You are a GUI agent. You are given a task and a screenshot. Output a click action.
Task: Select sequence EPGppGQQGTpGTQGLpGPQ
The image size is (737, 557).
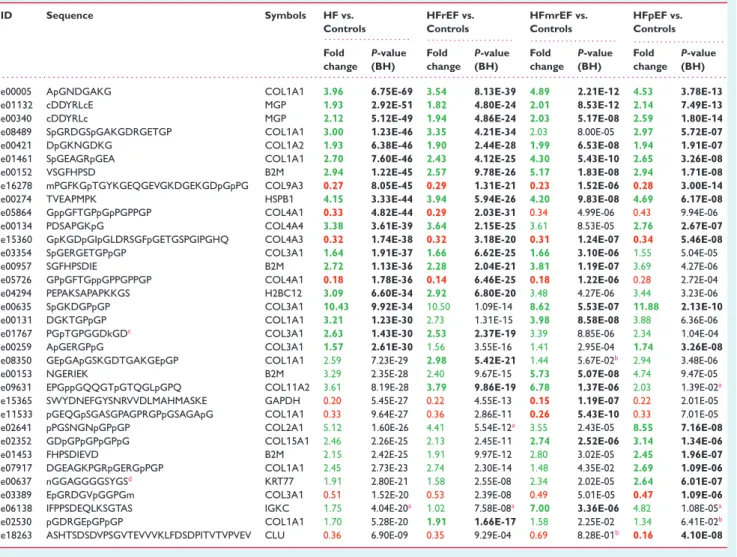tap(114, 388)
